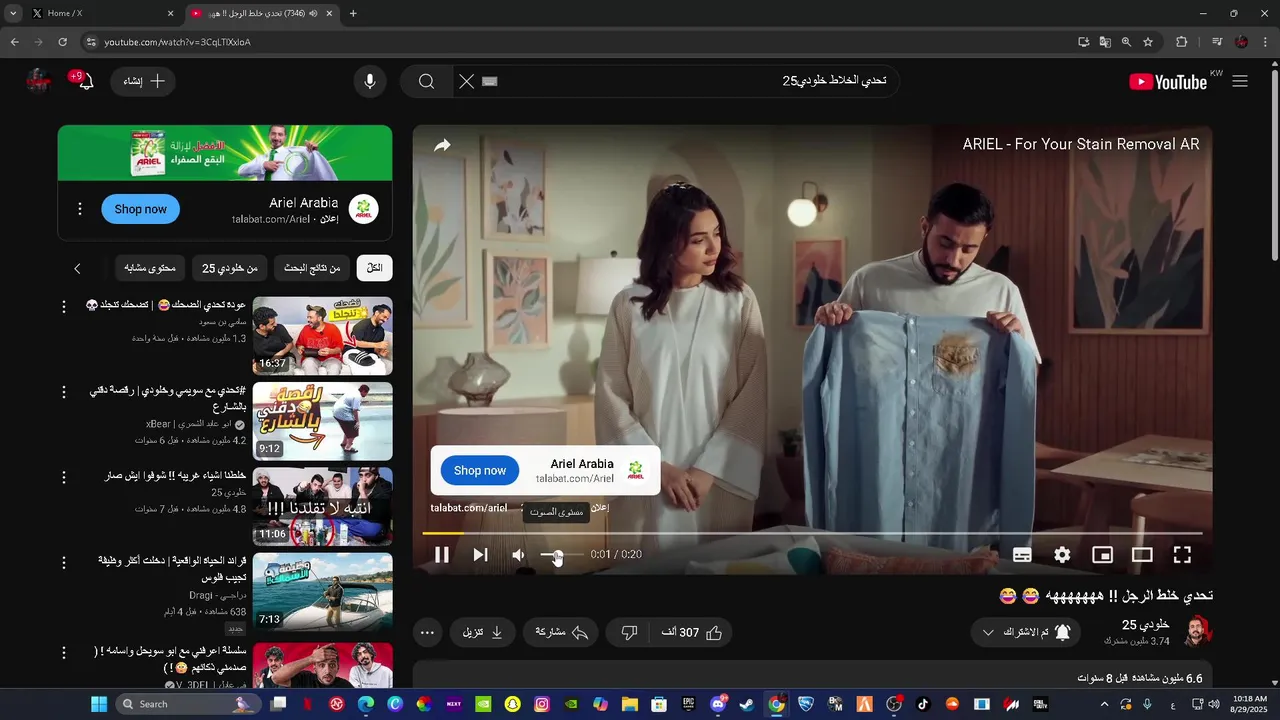Screen dimensions: 1280x720
Task: Show hidden tray icons chevron
Action: [x=1105, y=704]
